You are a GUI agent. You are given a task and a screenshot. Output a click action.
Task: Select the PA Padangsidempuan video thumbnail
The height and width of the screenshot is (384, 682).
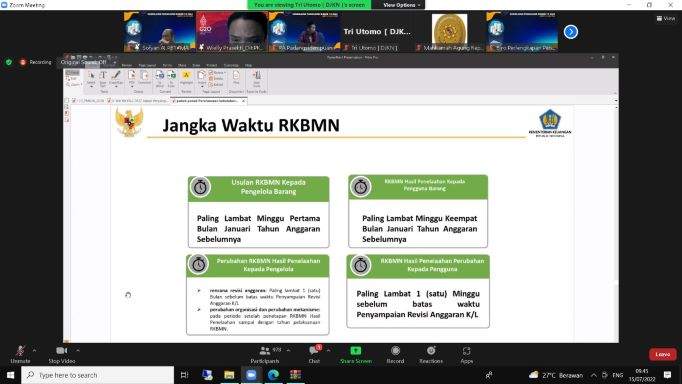click(x=304, y=32)
